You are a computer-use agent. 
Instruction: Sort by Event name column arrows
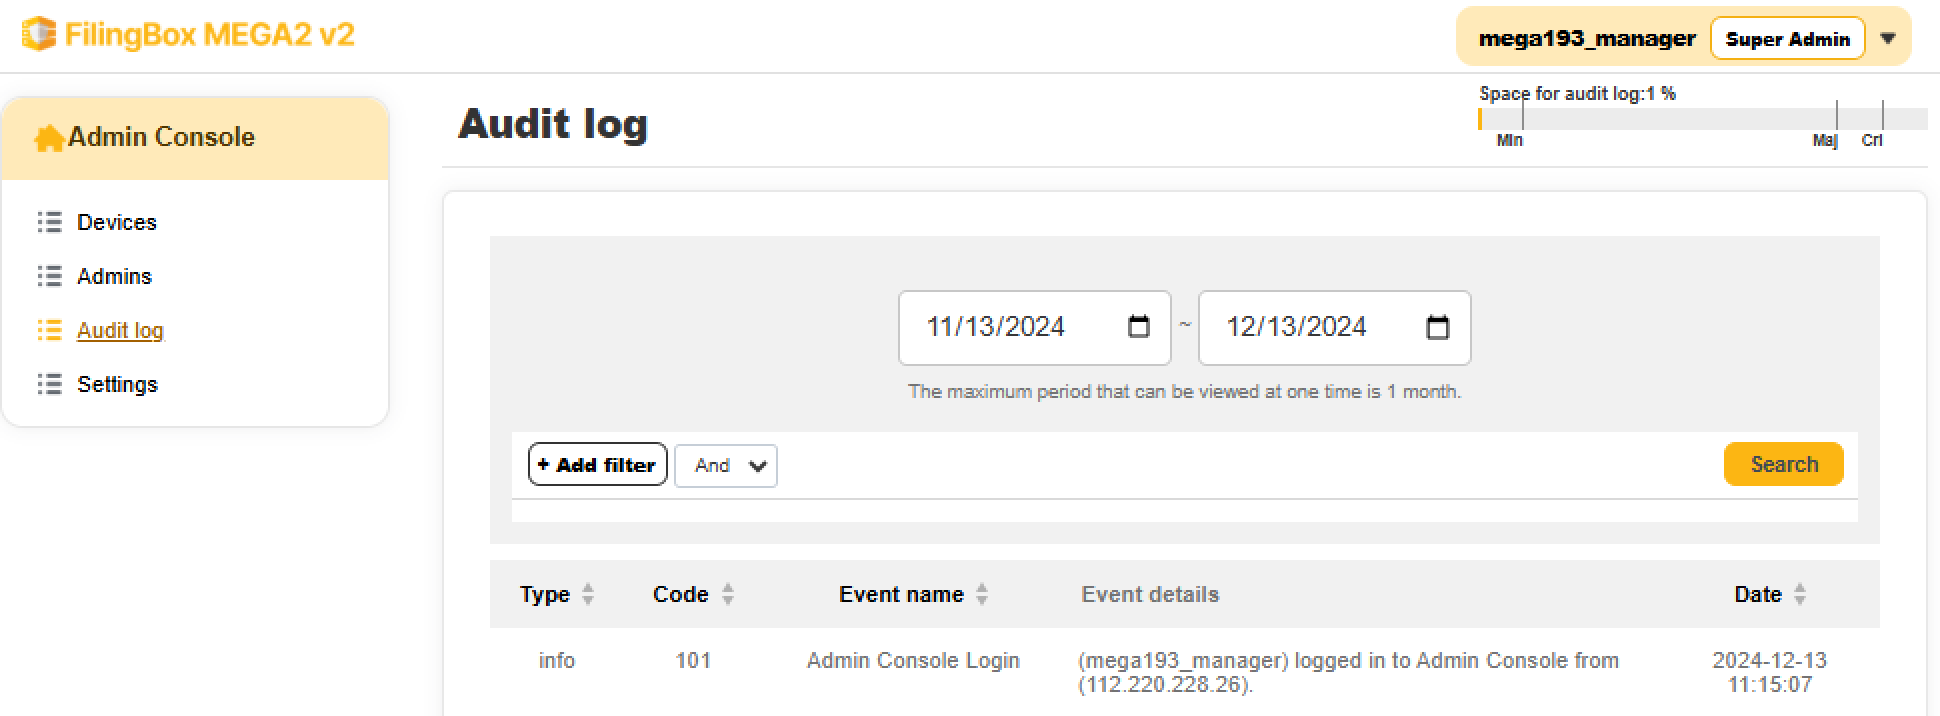982,594
